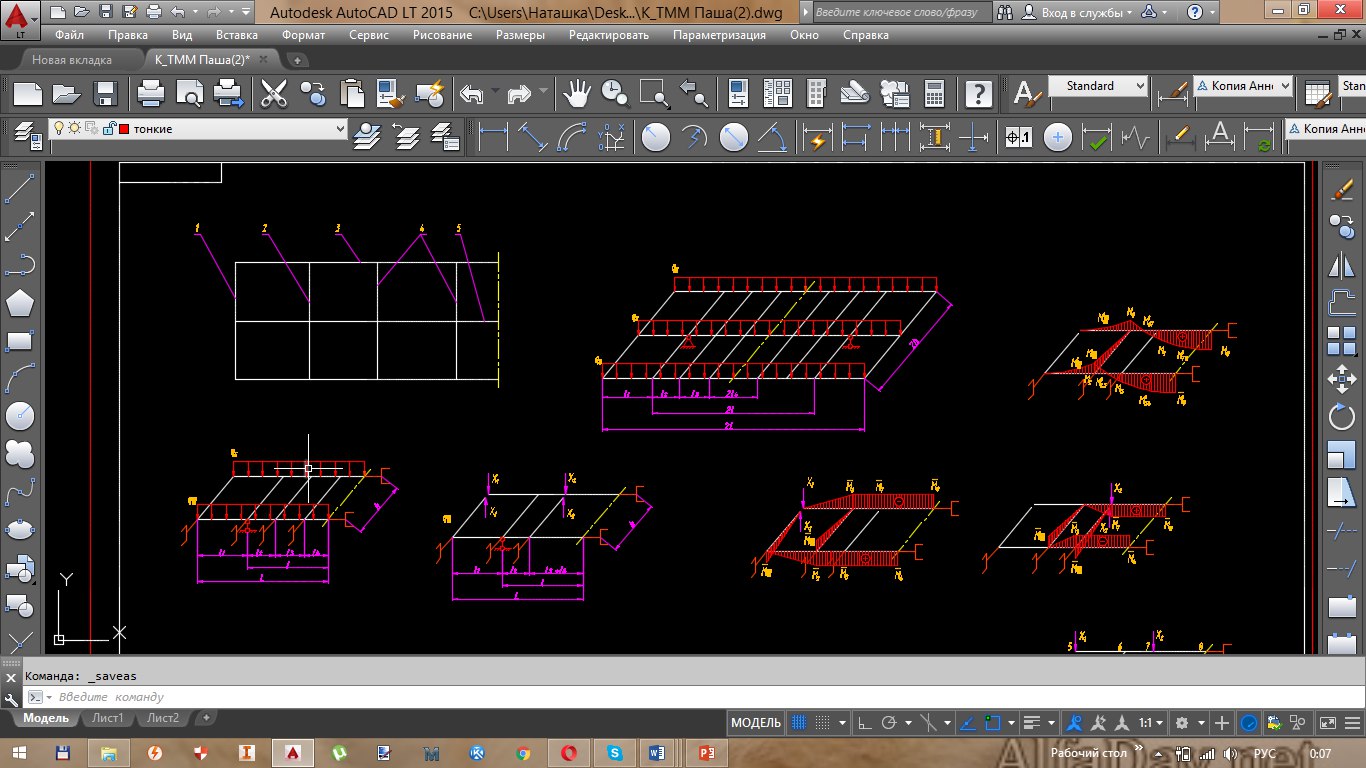
Task: Select Radius dimension tool
Action: 656,136
